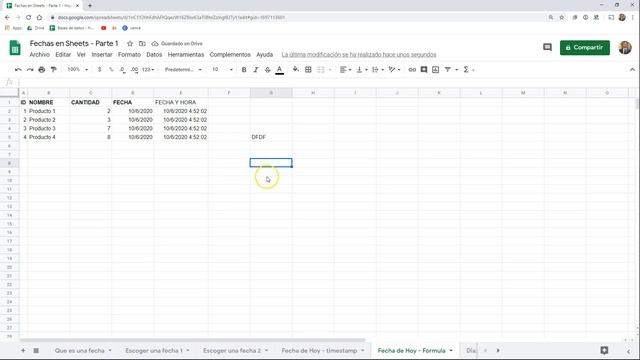The height and width of the screenshot is (360, 640).
Task: Format as currency with dollar icon
Action: [100, 70]
